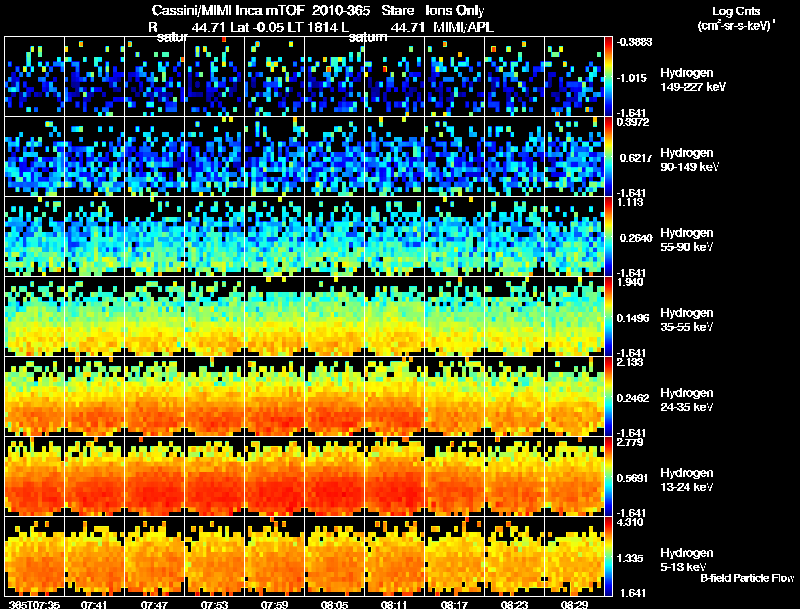Select the 13-24 keV panel at 07:35
800x609 pixels.
tap(35, 476)
